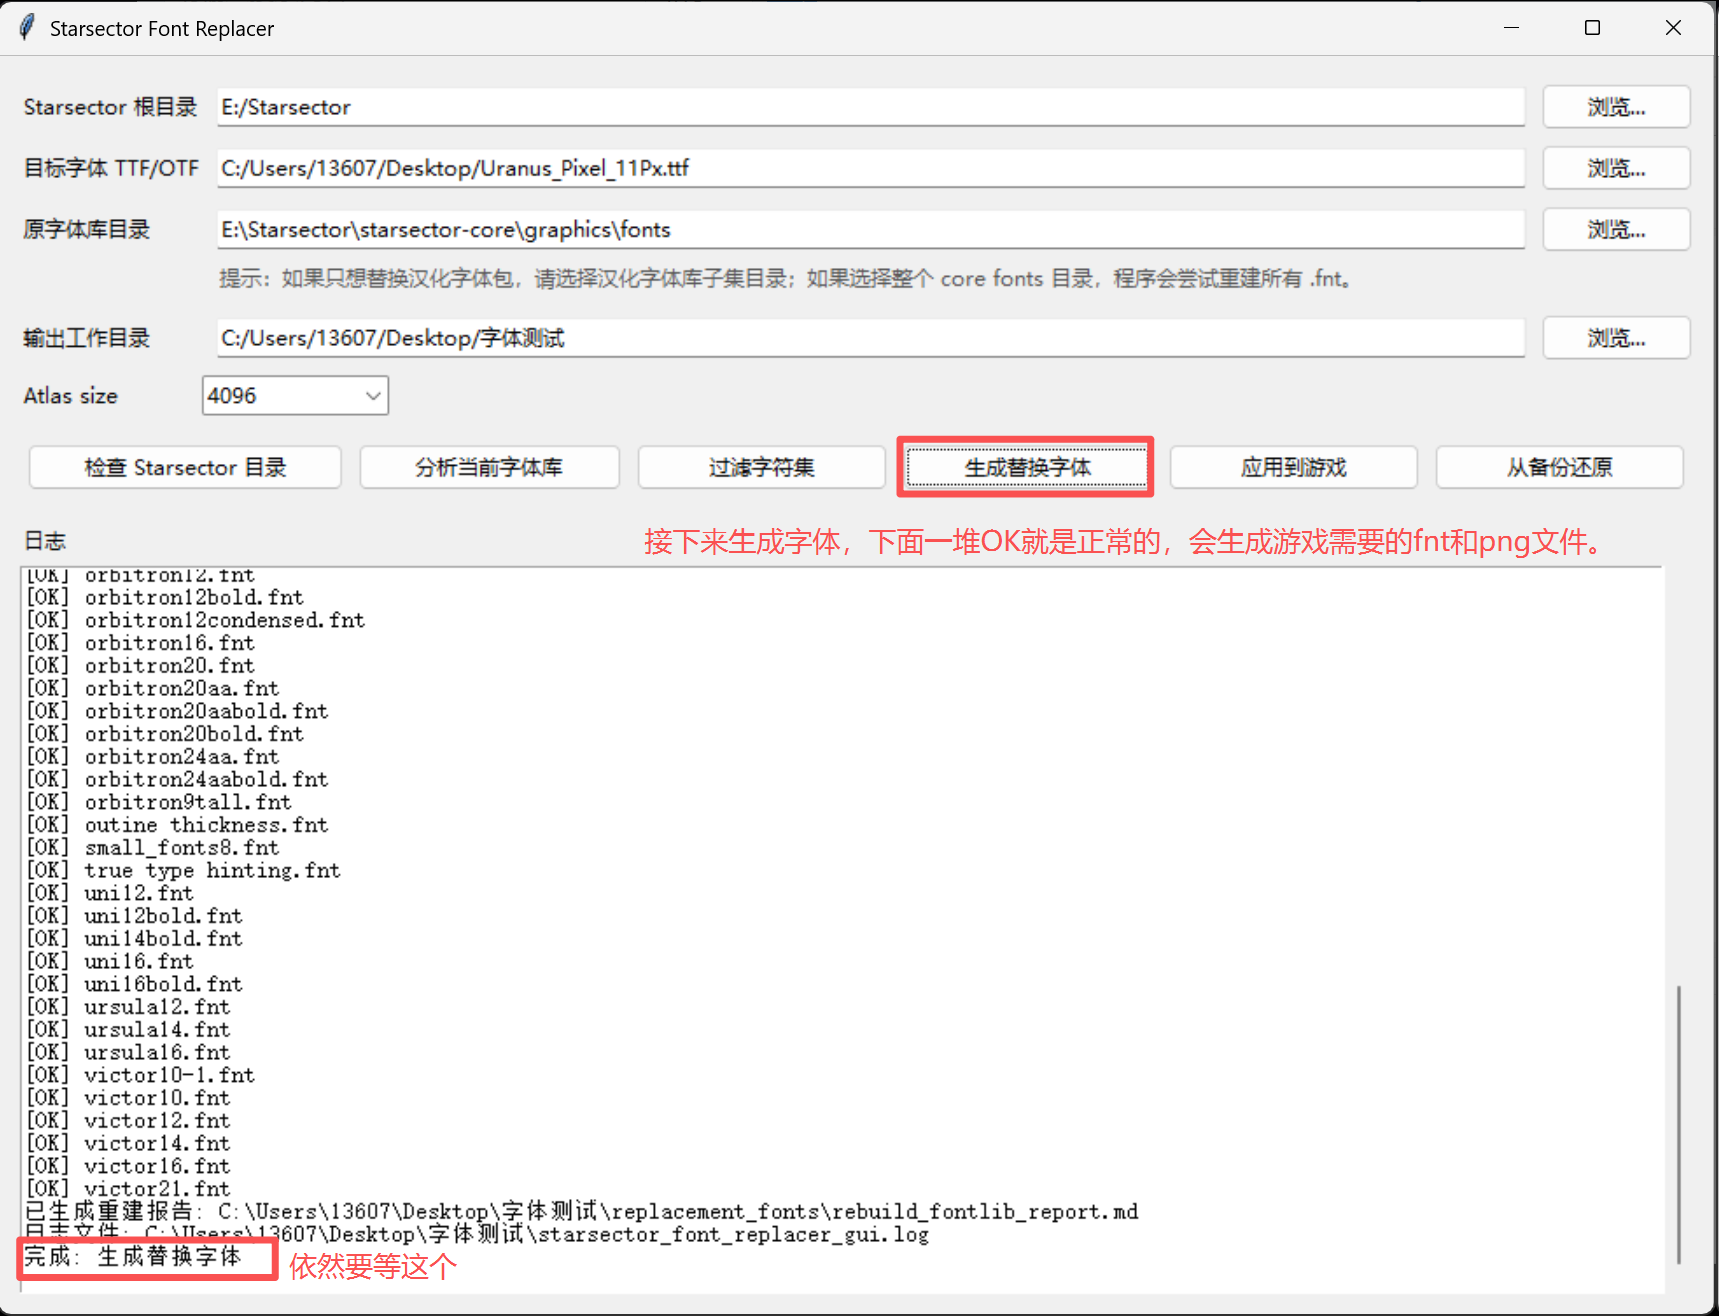Screen dimensions: 1719x1316
Task: Click the Atlas size label
Action: [x=70, y=396]
